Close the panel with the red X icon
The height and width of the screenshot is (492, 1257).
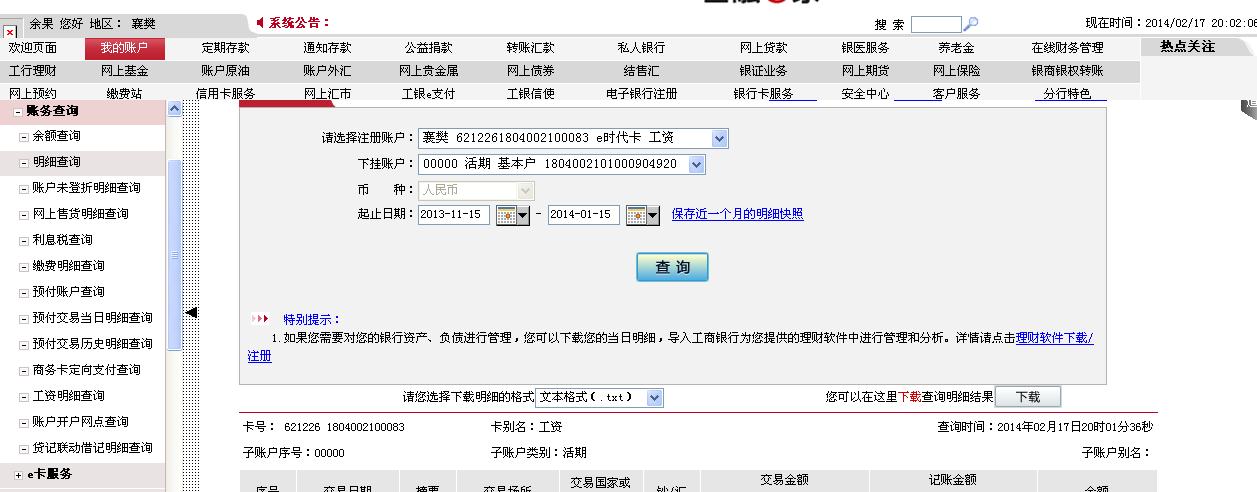pyautogui.click(x=10, y=32)
